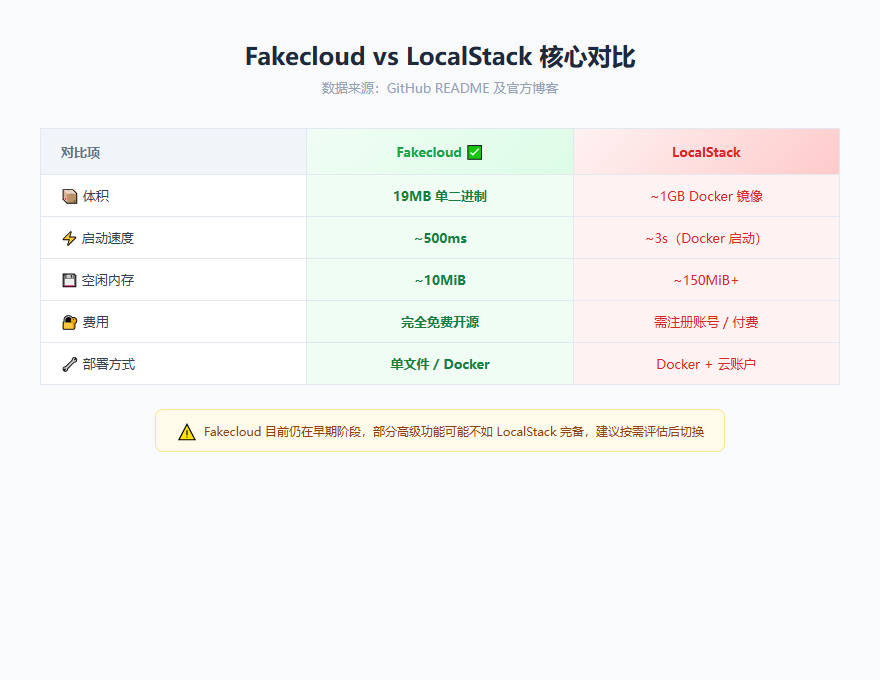
Task: Click the 对比项 header cell
Action: (78, 152)
